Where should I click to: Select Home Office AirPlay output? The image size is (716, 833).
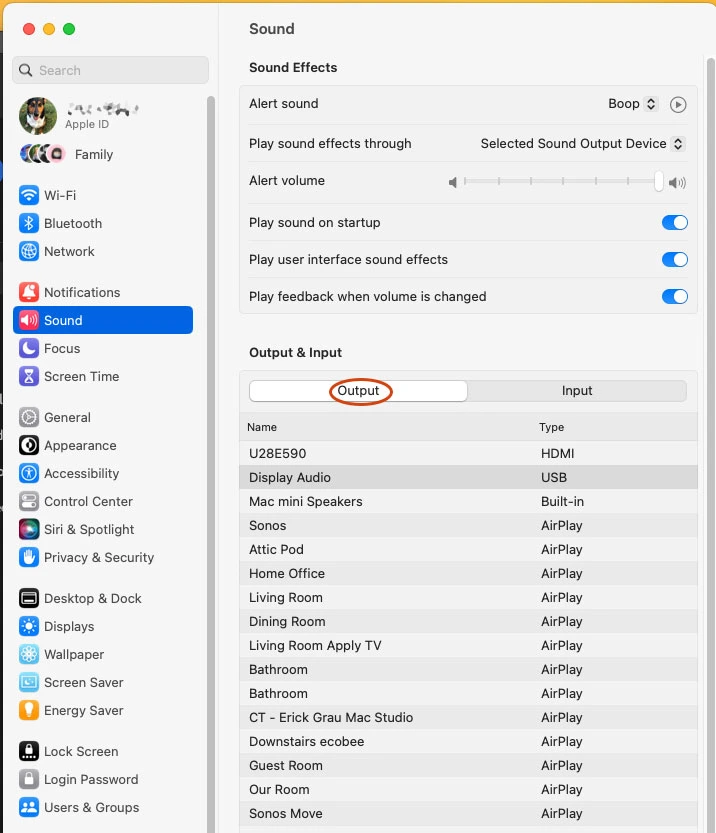click(x=468, y=574)
